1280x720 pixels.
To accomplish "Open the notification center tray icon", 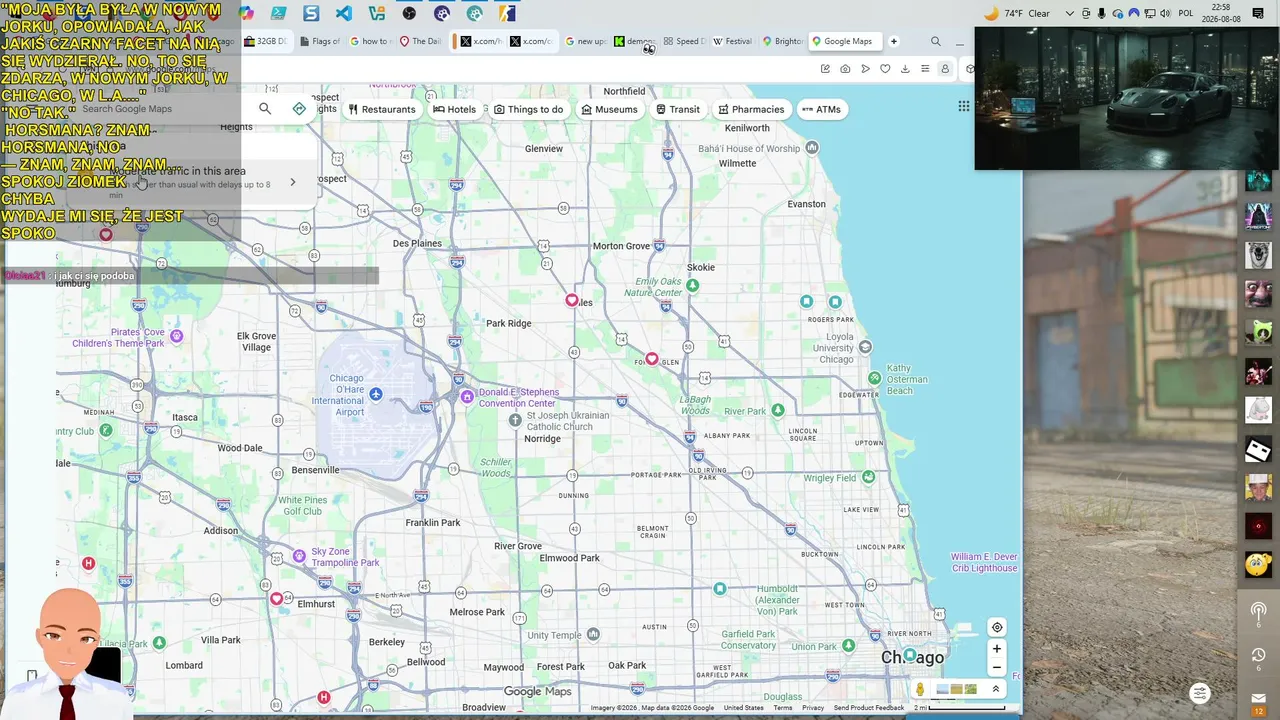I will pyautogui.click(x=1259, y=13).
